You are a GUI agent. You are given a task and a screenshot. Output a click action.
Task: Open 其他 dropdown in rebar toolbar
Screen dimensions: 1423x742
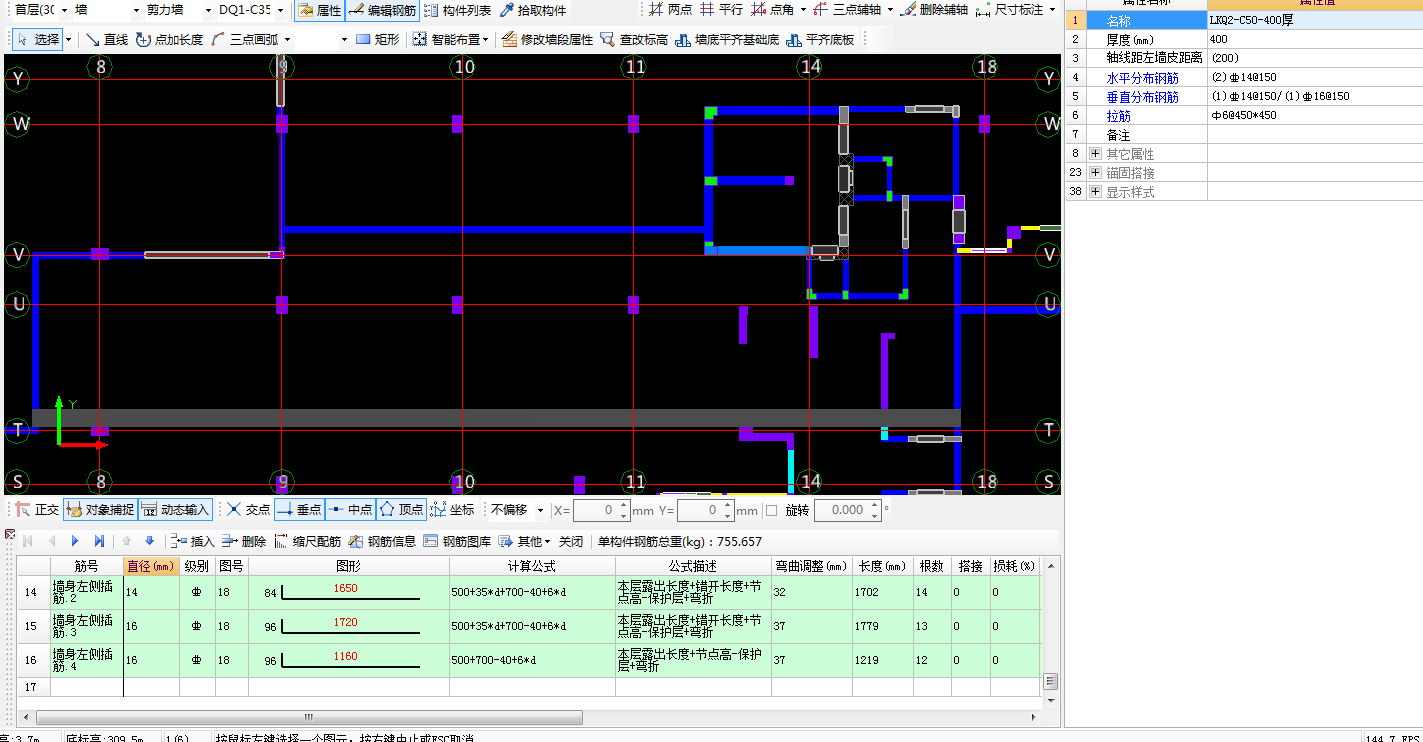pos(525,541)
